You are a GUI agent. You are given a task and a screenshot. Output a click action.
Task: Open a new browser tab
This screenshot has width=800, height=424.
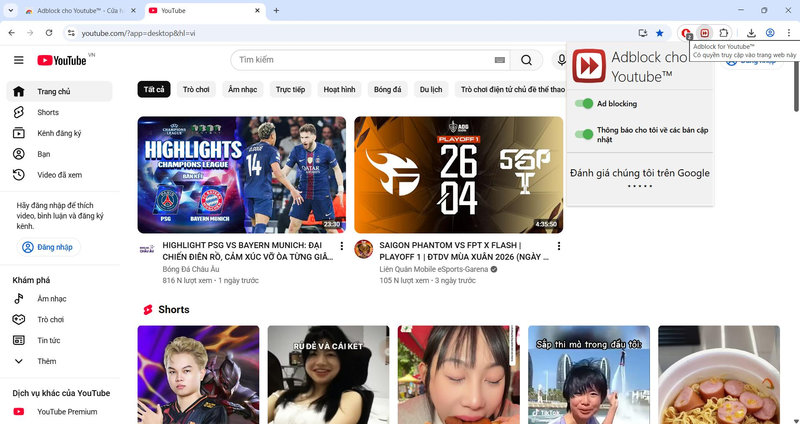(276, 10)
